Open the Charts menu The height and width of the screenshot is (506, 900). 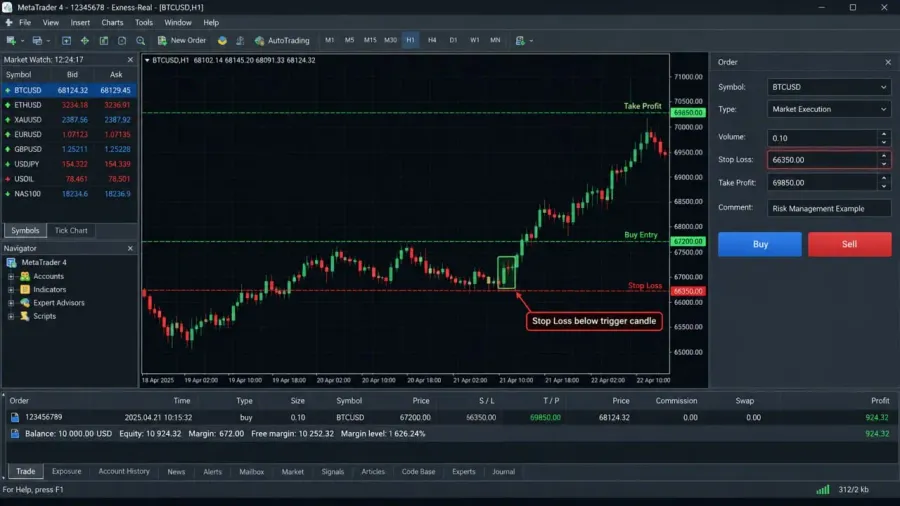[x=112, y=22]
